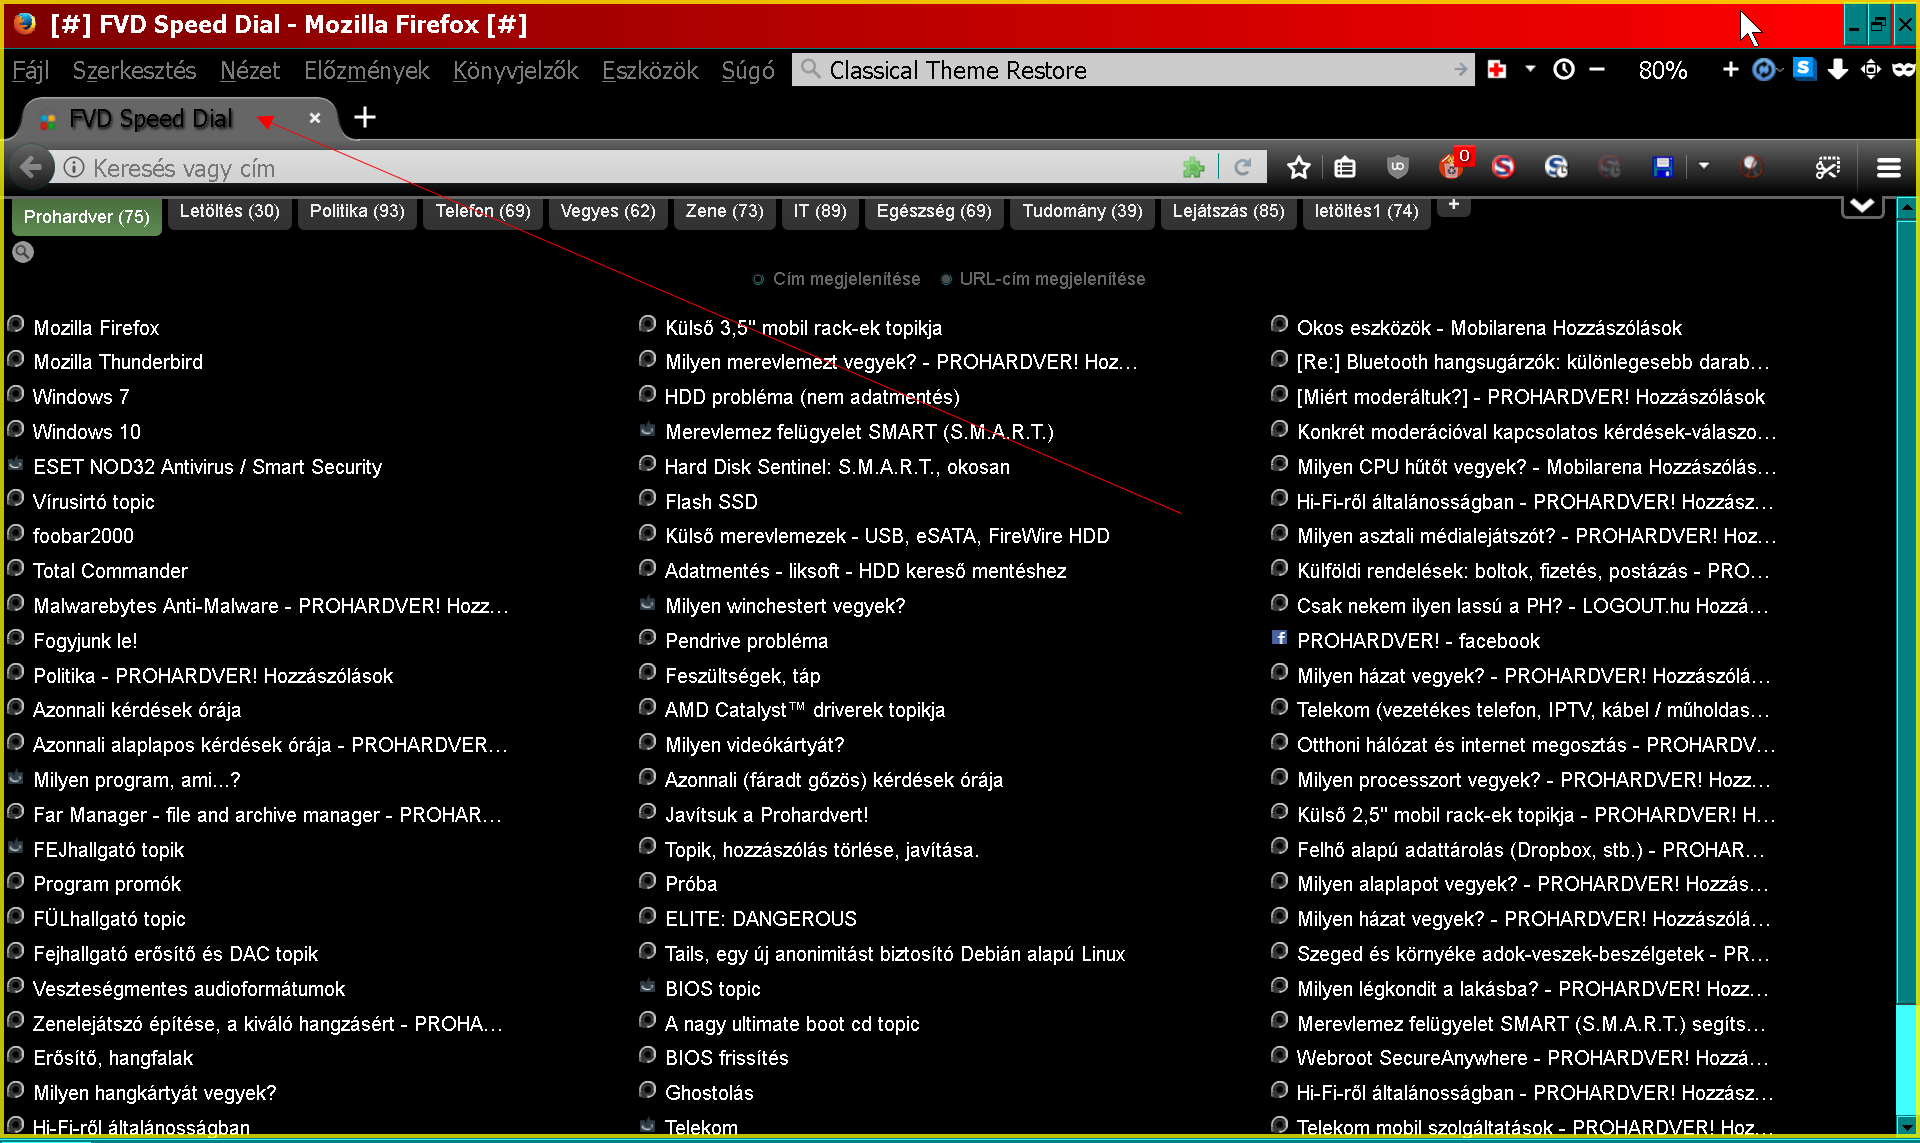Viewport: 1920px width, 1143px height.
Task: Open the foobar2000 link
Action: coord(83,536)
